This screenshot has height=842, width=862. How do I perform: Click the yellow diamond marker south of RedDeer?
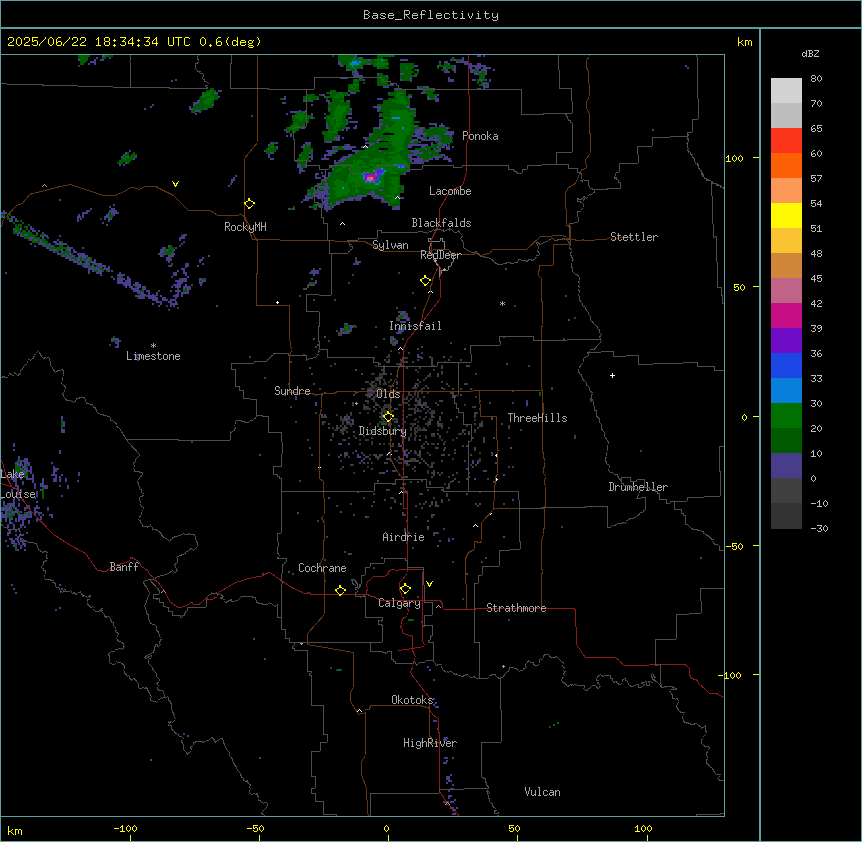(426, 281)
